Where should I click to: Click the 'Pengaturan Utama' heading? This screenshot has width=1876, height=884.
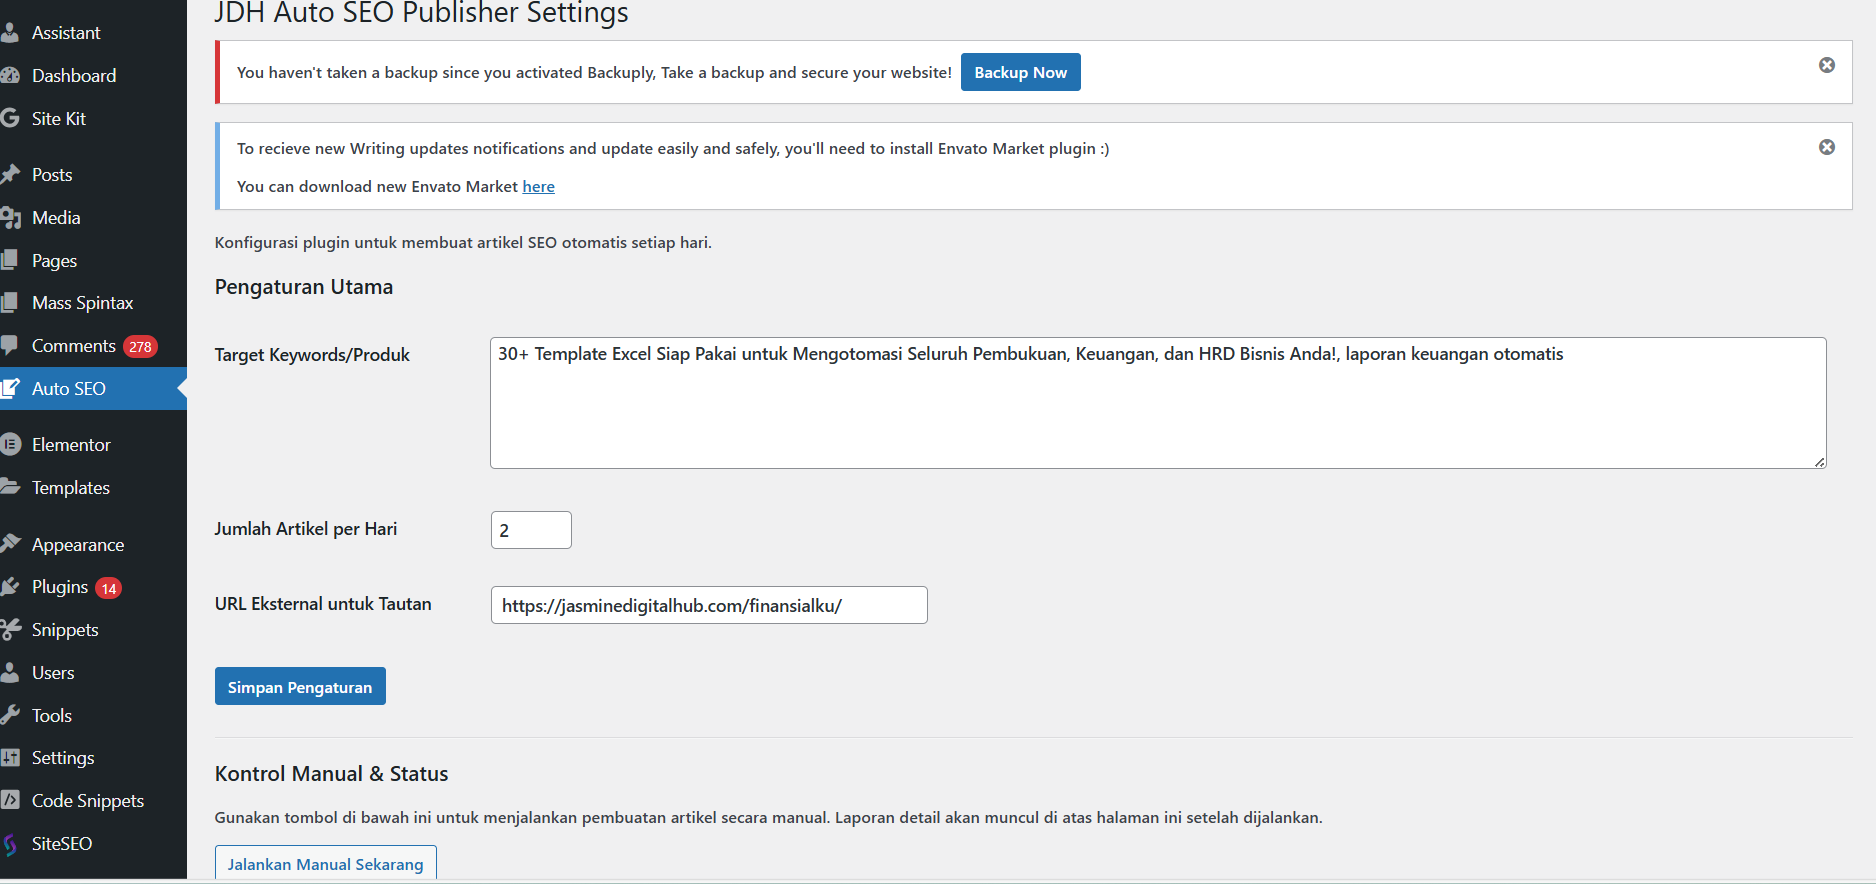(304, 287)
